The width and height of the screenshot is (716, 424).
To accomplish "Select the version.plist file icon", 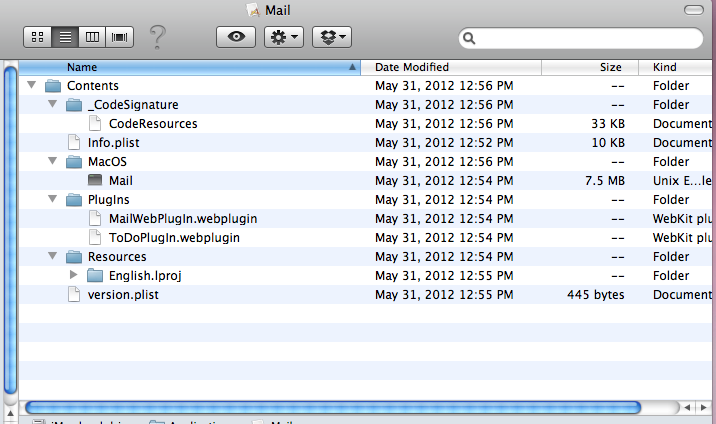I will [x=74, y=294].
